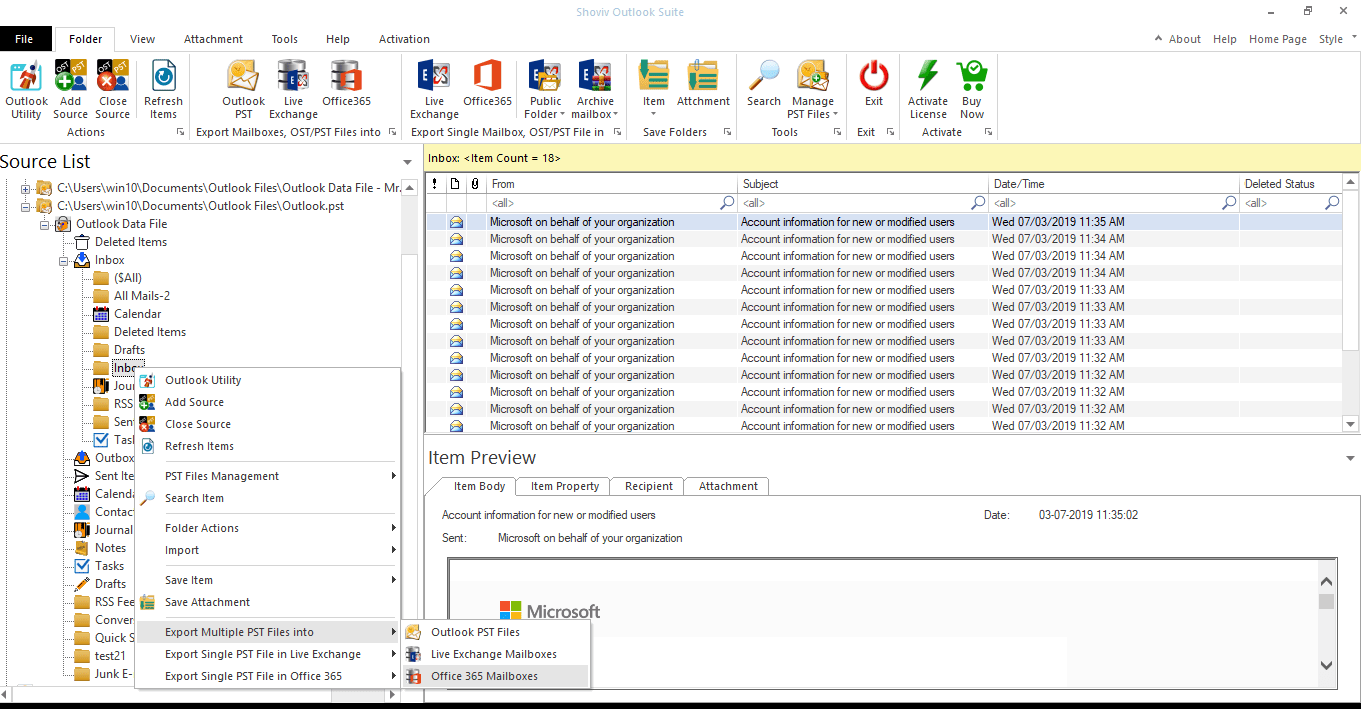Click Close Source in the ribbon
The width and height of the screenshot is (1361, 709).
coord(112,89)
